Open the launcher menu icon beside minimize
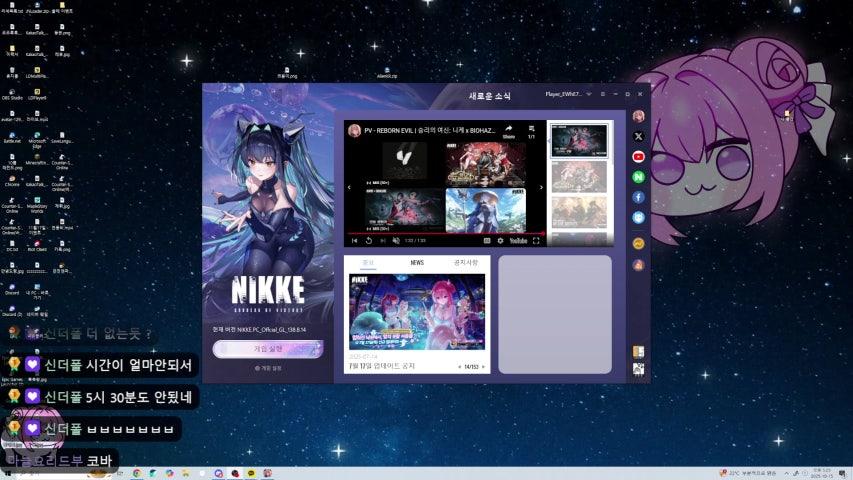This screenshot has width=853, height=480. point(603,94)
